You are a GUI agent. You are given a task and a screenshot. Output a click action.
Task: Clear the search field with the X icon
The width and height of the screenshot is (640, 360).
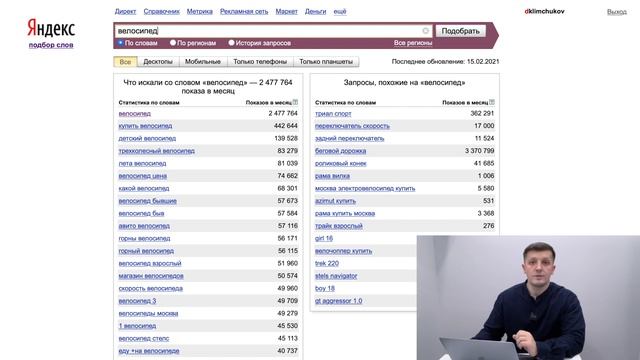click(x=425, y=31)
